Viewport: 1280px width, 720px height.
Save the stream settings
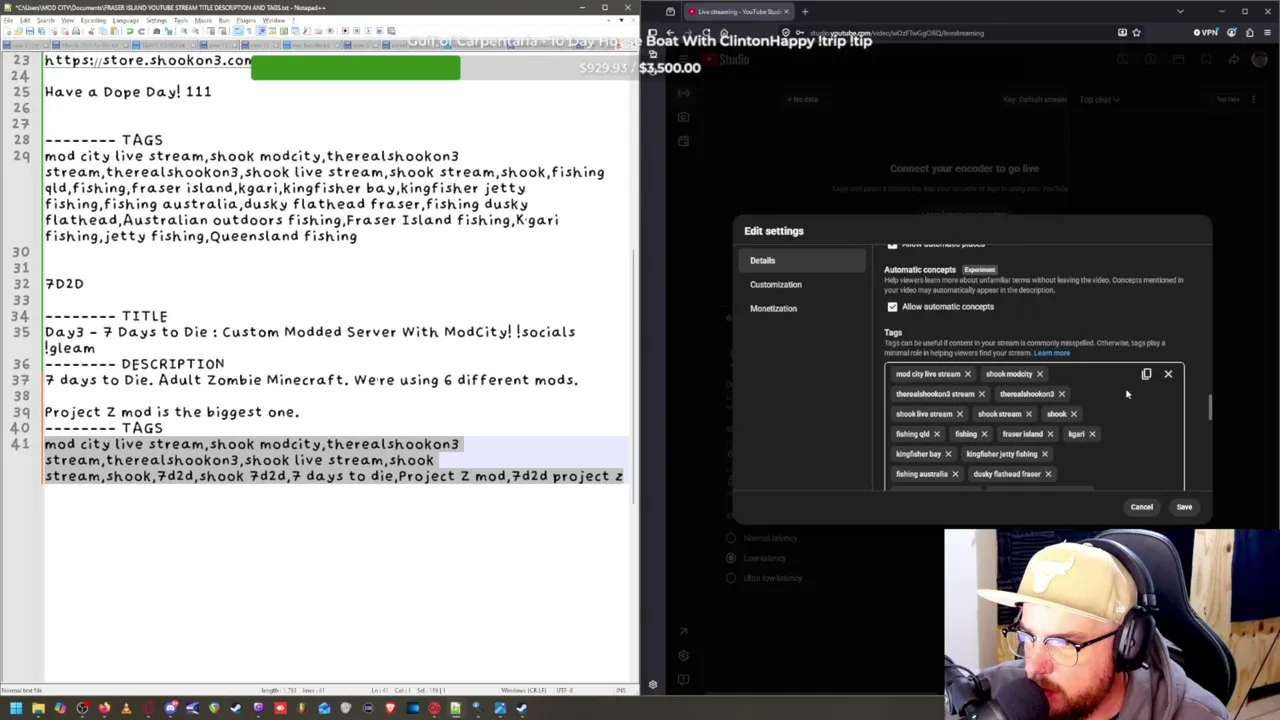pyautogui.click(x=1184, y=507)
